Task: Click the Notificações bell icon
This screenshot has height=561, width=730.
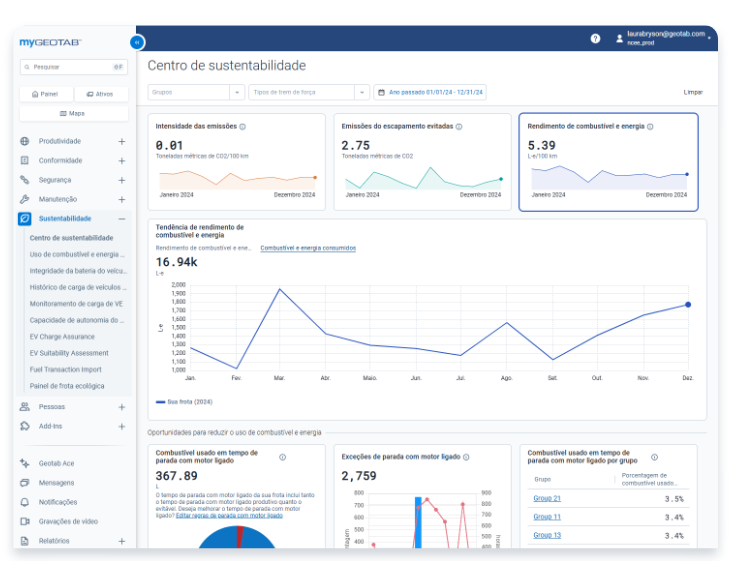Action: point(25,502)
